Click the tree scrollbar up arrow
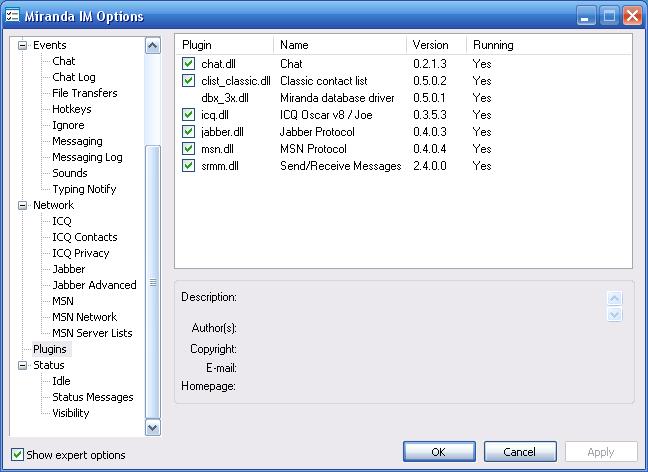648x472 pixels. tap(153, 45)
